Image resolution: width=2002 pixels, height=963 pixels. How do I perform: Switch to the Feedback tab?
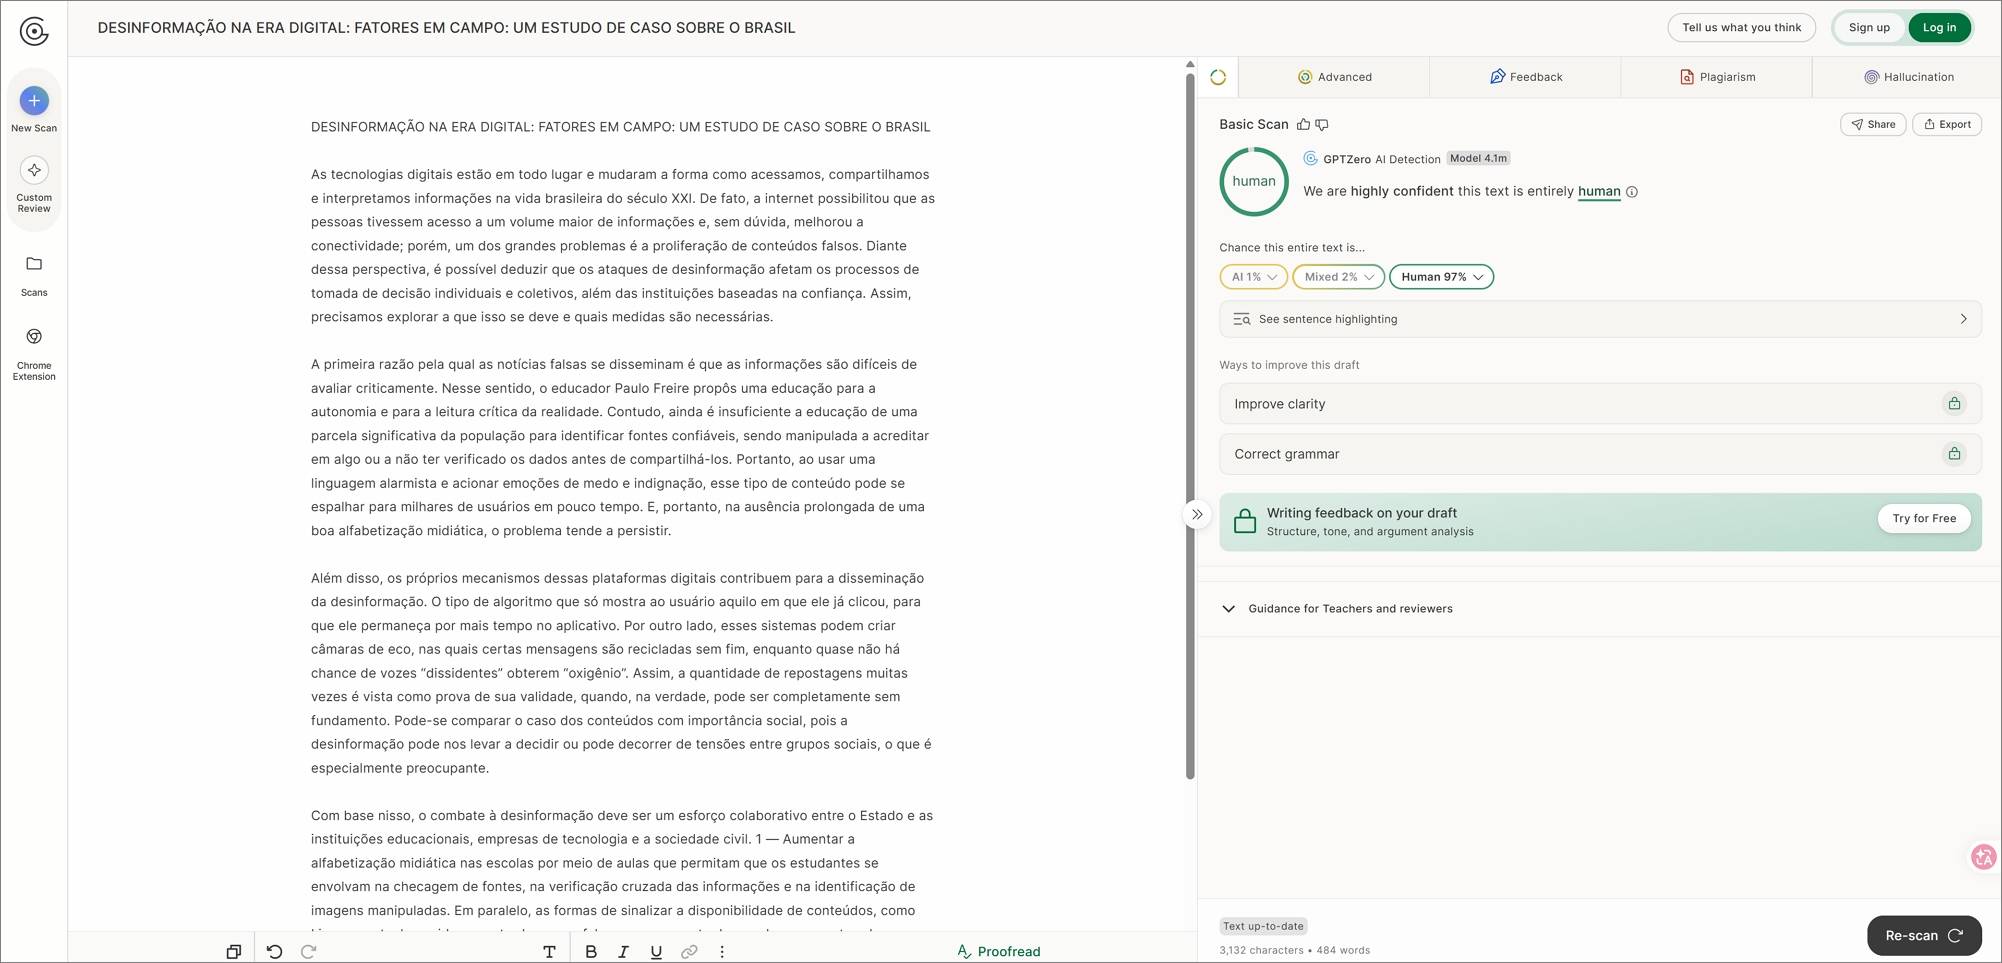[x=1525, y=77]
